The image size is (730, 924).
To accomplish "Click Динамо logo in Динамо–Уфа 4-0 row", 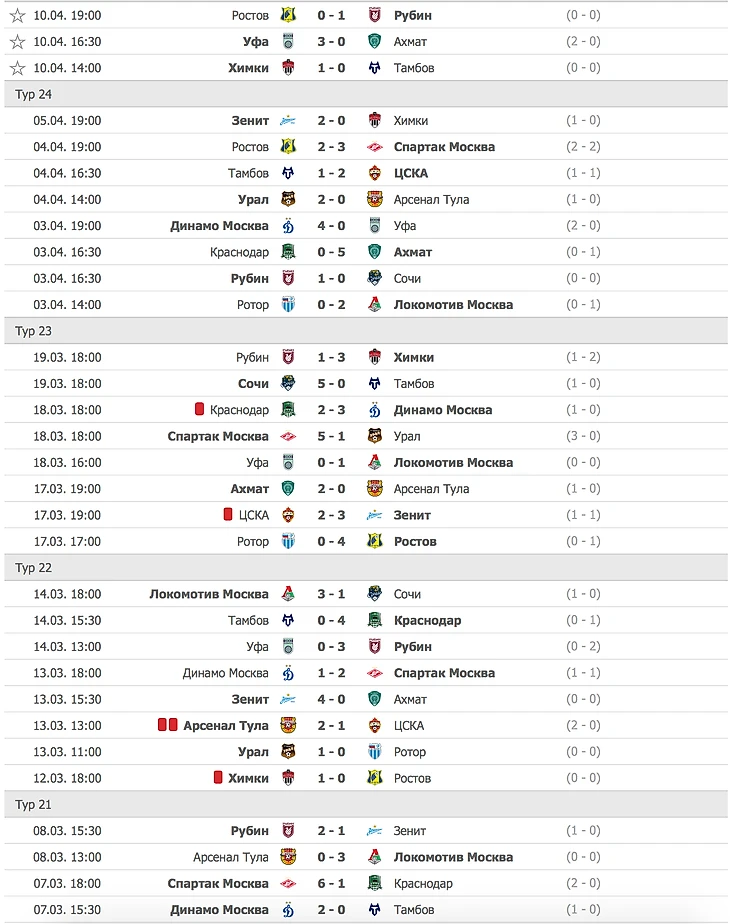I will pyautogui.click(x=288, y=226).
